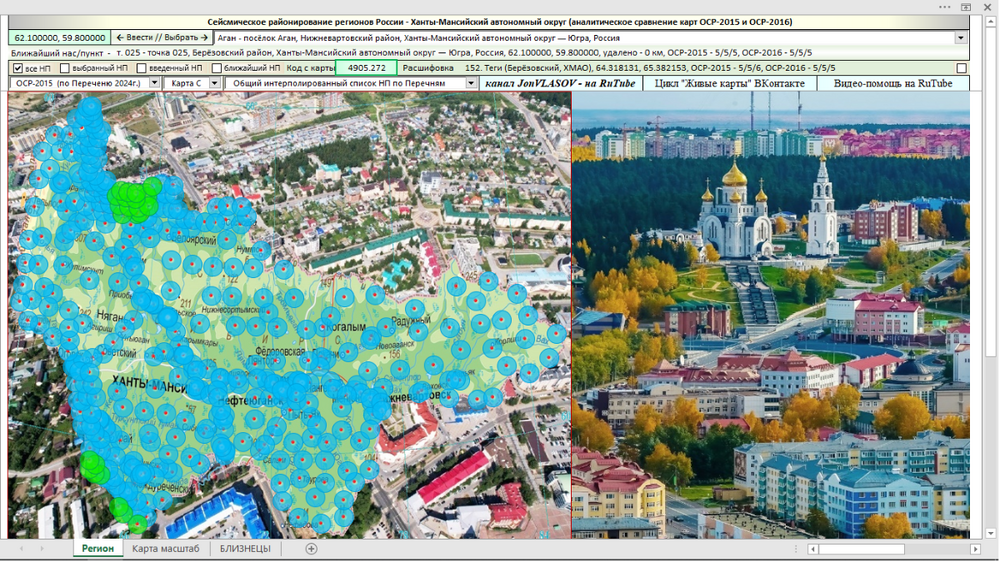Click the coordinates input field 62.100000, 59.800000
The height and width of the screenshot is (562, 1000).
tap(60, 38)
